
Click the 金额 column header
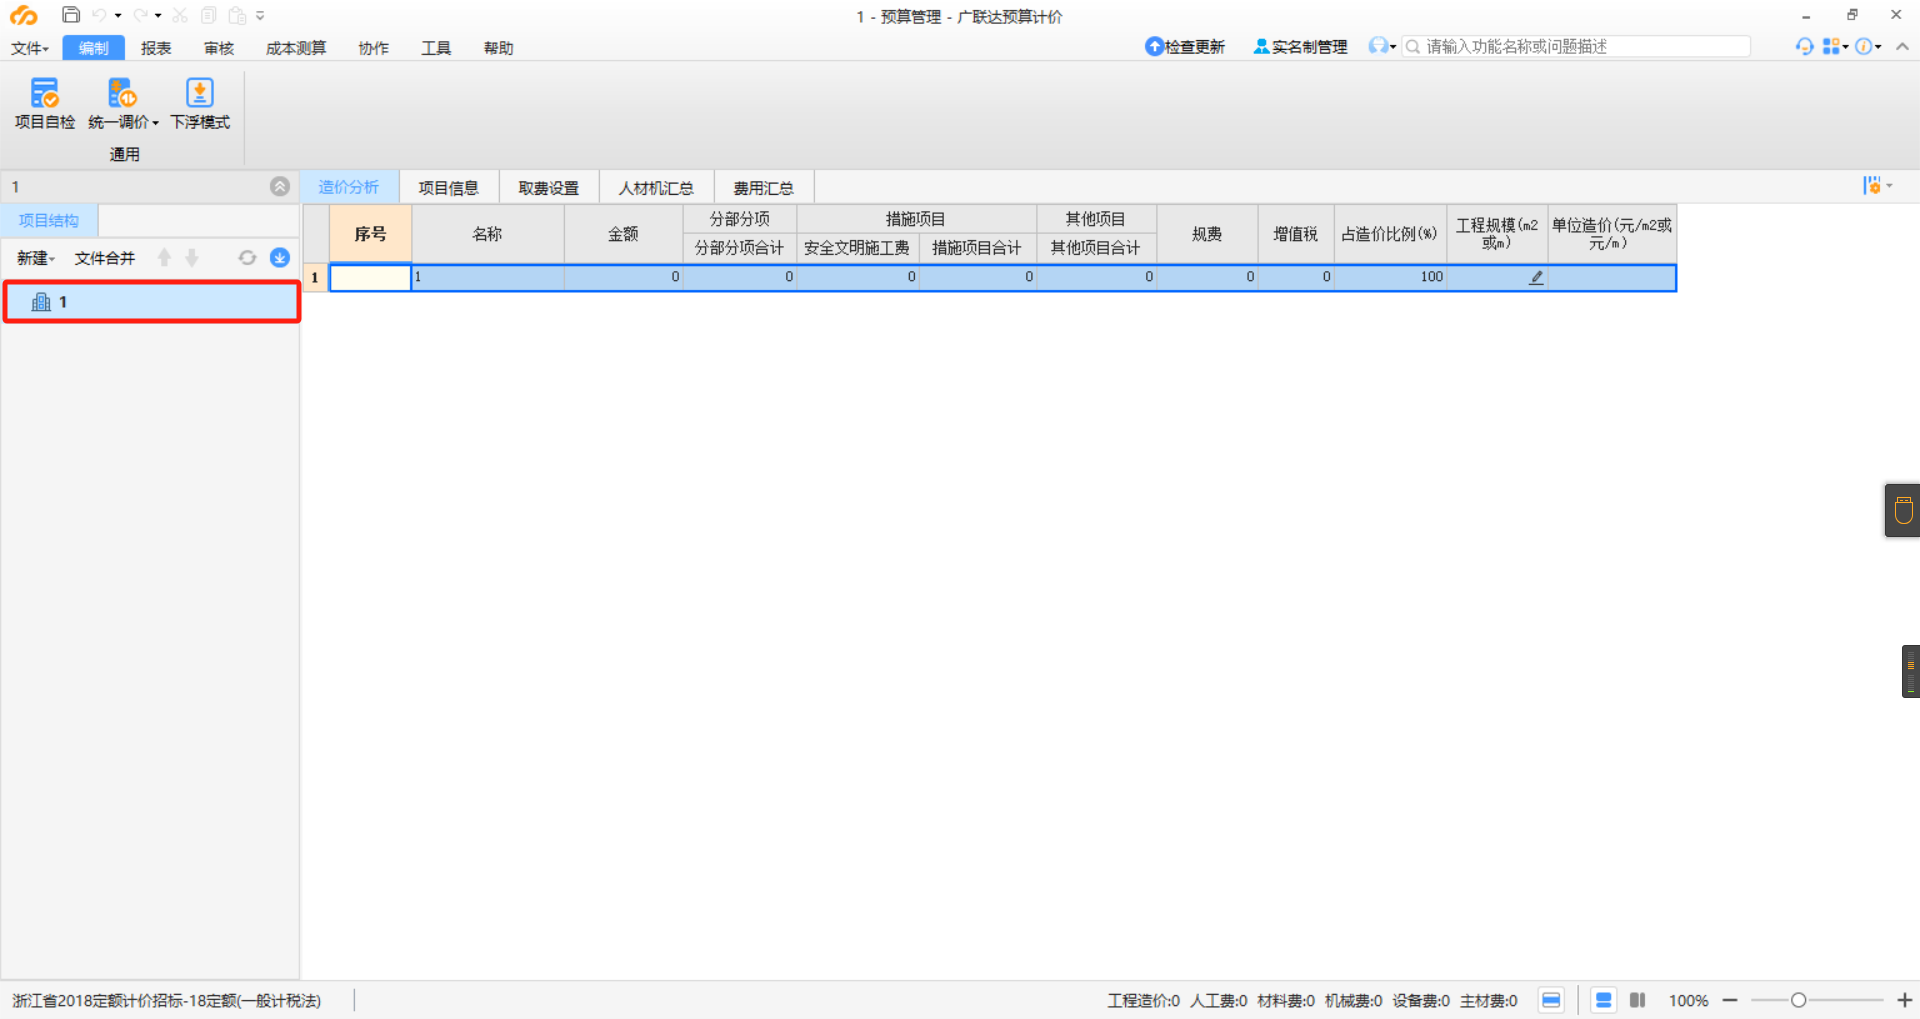tap(623, 234)
